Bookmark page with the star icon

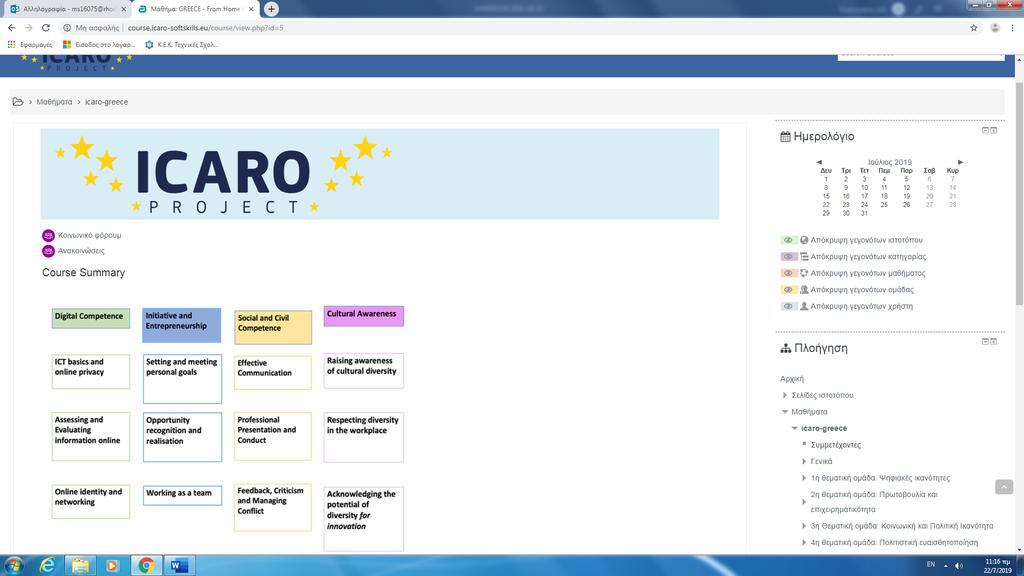click(x=974, y=28)
